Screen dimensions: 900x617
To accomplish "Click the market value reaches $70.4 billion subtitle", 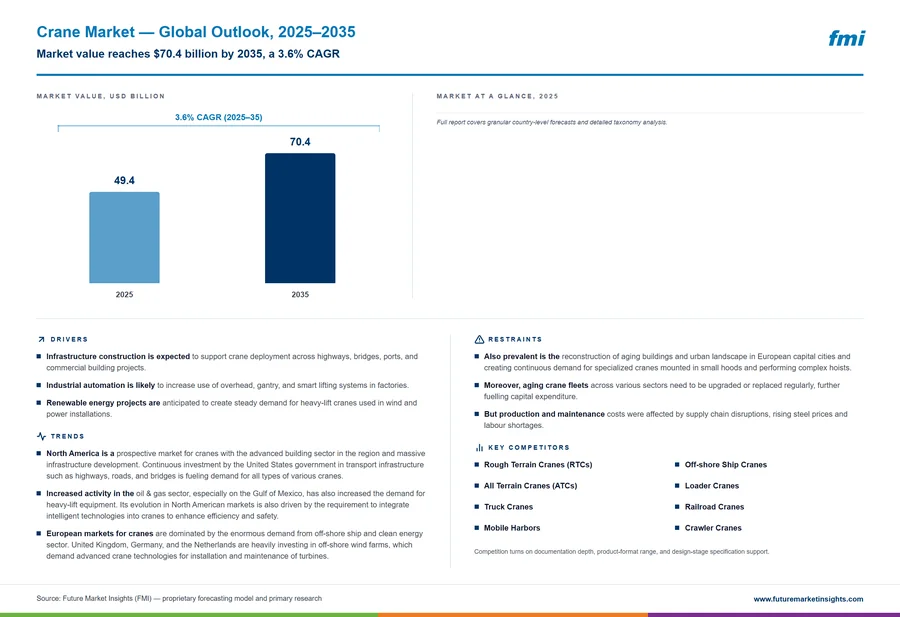I will pyautogui.click(x=188, y=54).
